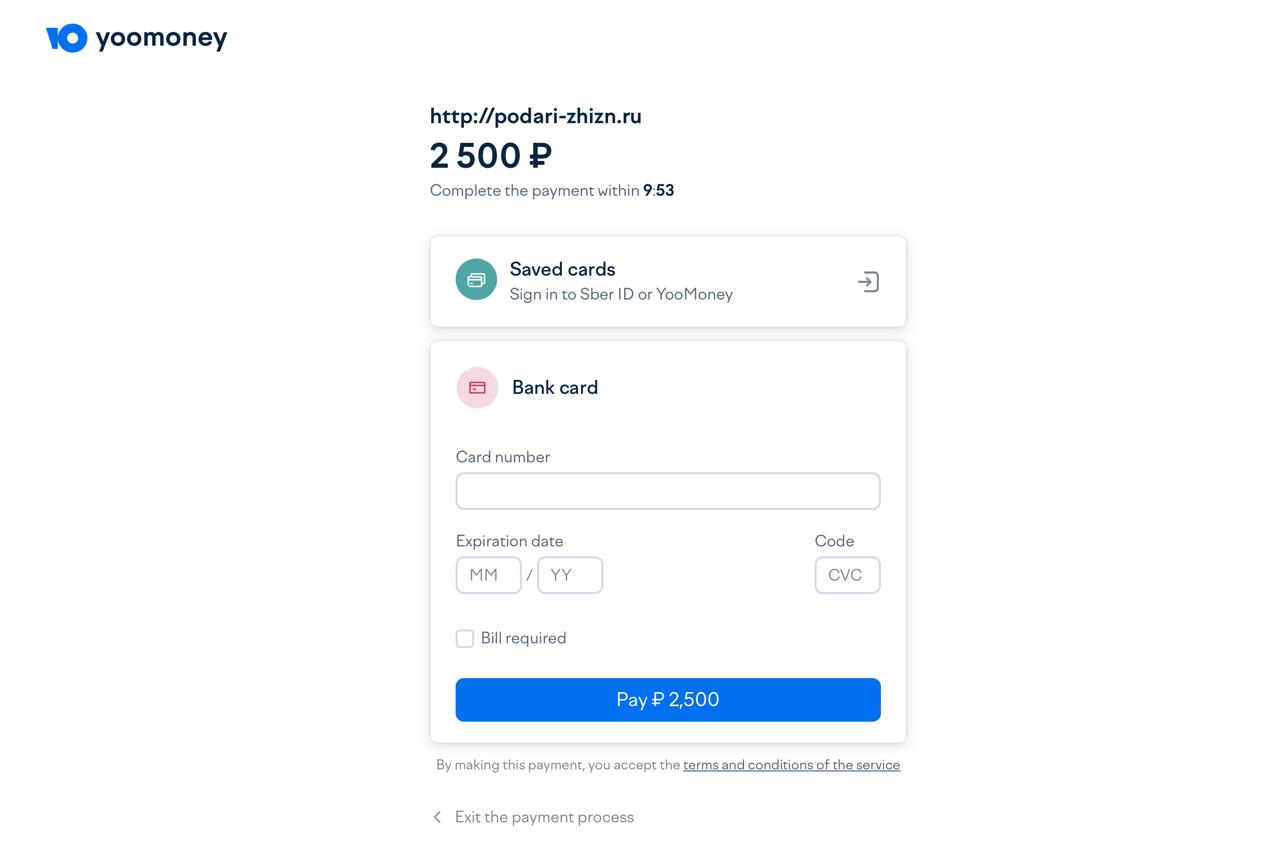Click the back chevron beside Exit
The height and width of the screenshot is (849, 1280).
point(437,817)
